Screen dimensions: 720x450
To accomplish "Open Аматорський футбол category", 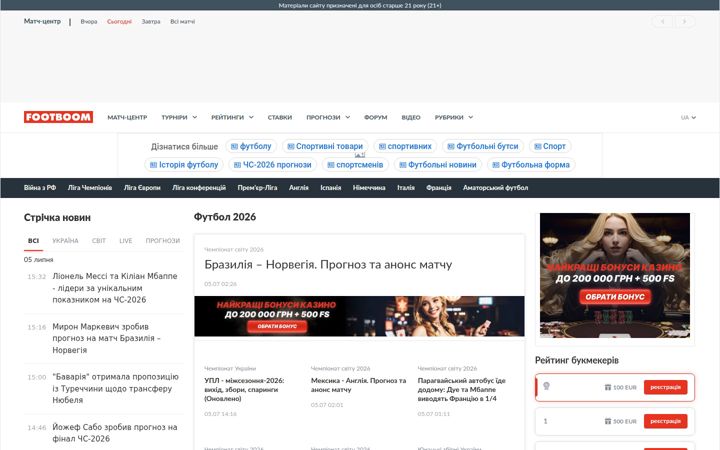I will click(x=495, y=188).
